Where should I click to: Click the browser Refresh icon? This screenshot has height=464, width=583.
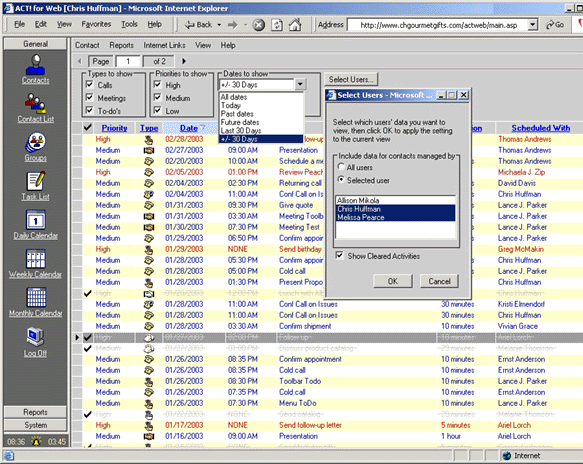[277, 25]
